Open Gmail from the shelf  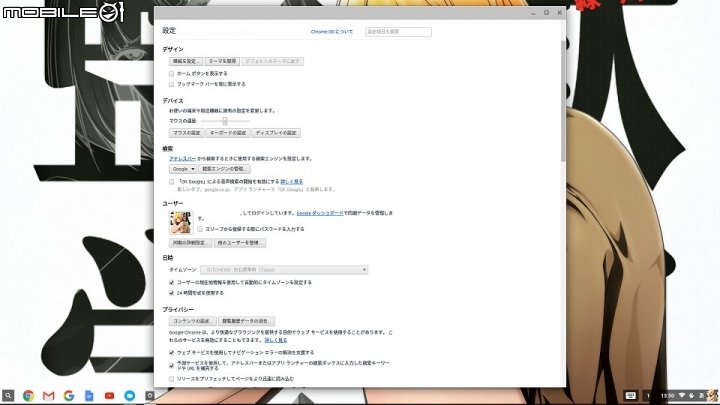tap(49, 395)
